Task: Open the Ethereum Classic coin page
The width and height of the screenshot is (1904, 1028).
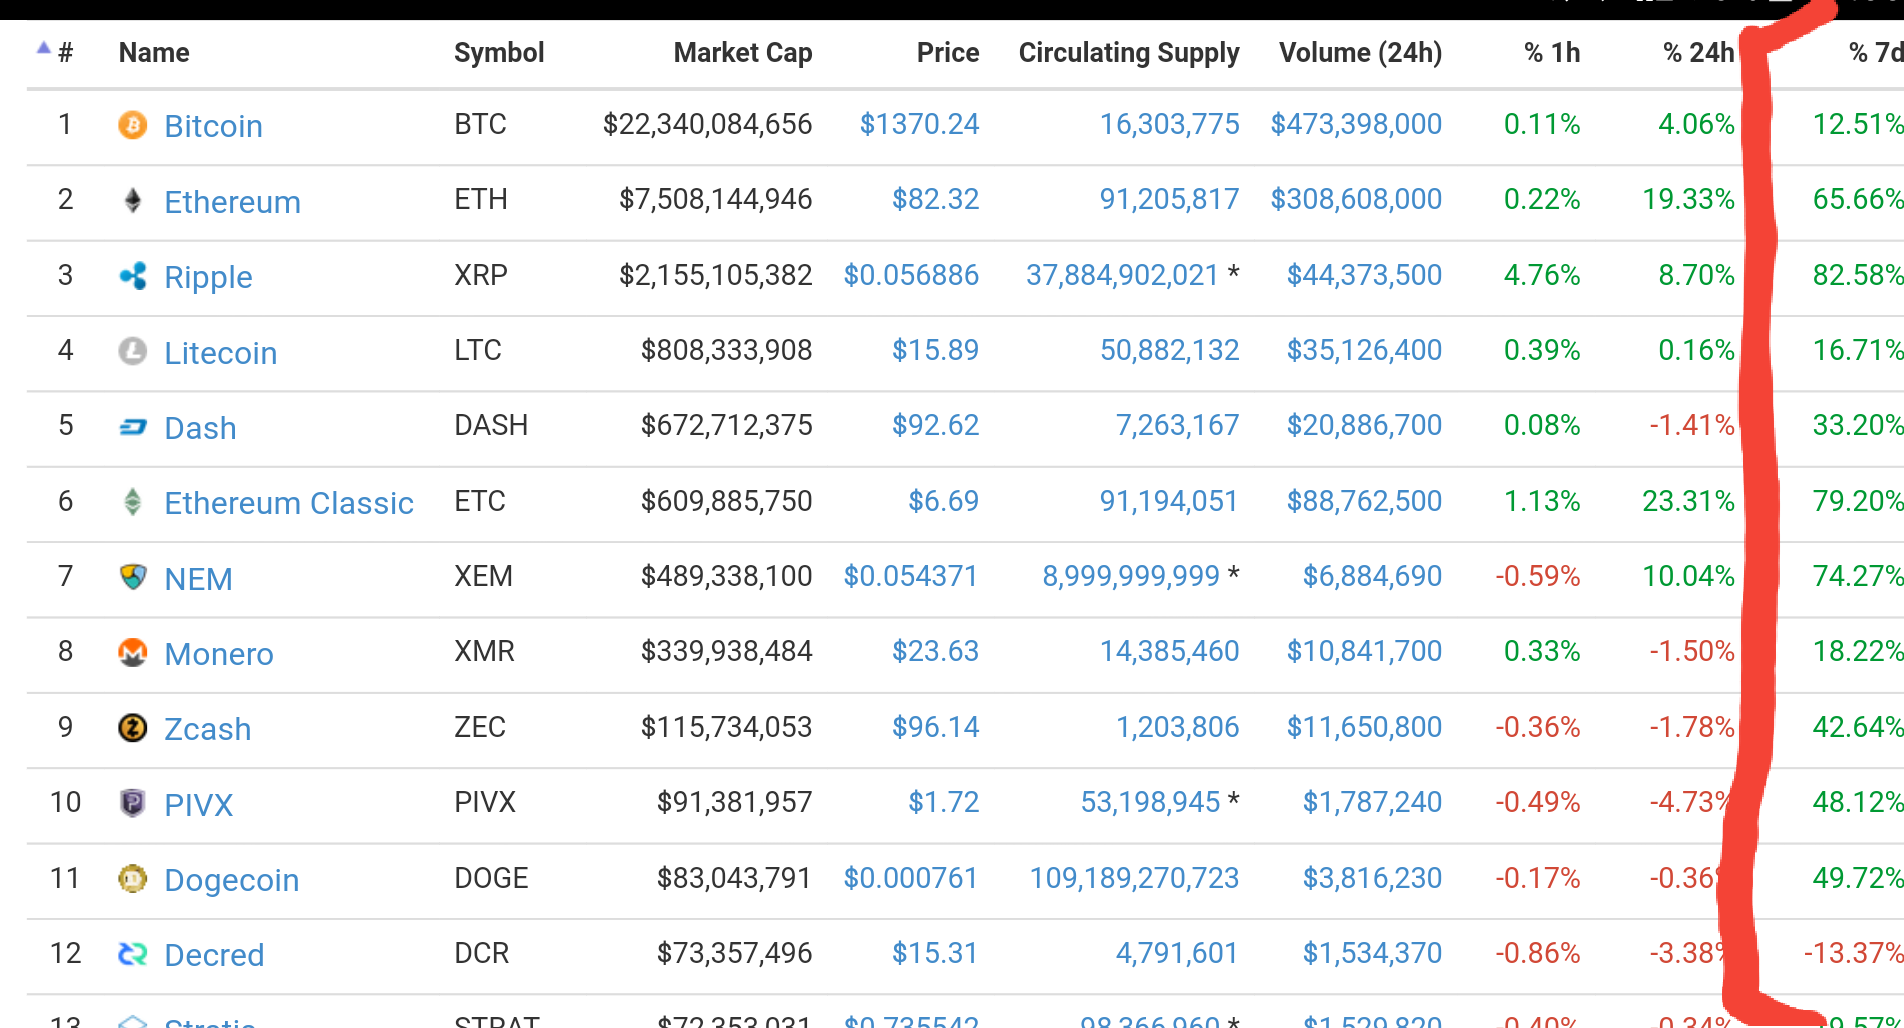Action: pos(288,503)
